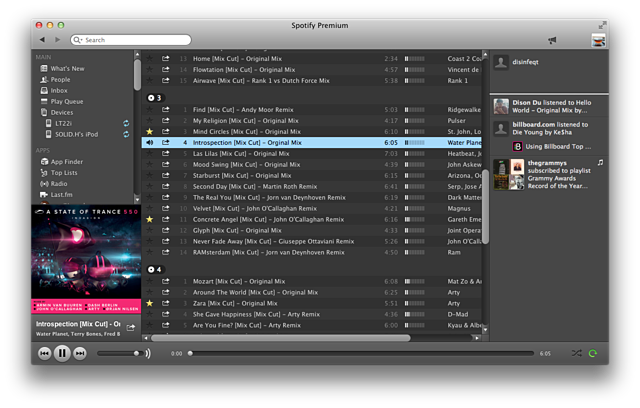Click the speaker icon beside the volume slider
This screenshot has width=640, height=408.
tap(148, 353)
